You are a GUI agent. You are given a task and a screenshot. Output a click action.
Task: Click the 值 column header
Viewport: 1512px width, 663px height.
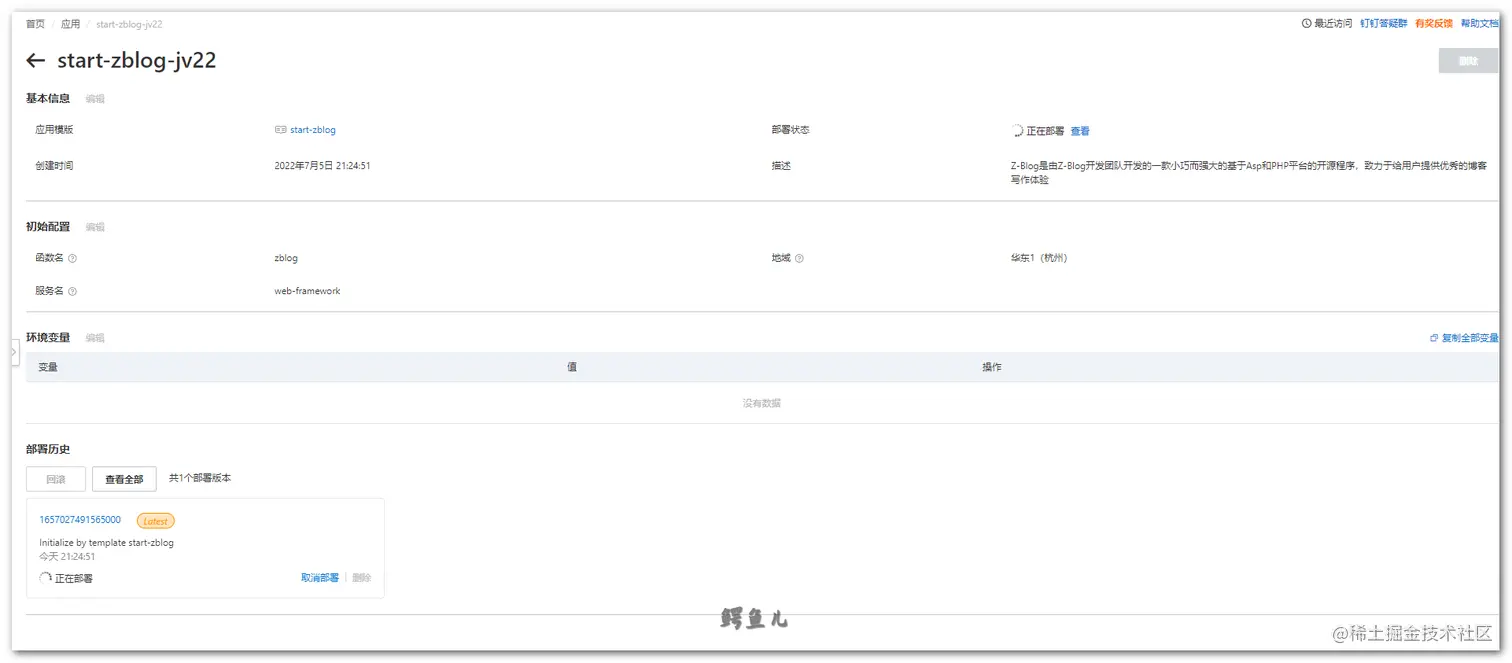point(572,367)
